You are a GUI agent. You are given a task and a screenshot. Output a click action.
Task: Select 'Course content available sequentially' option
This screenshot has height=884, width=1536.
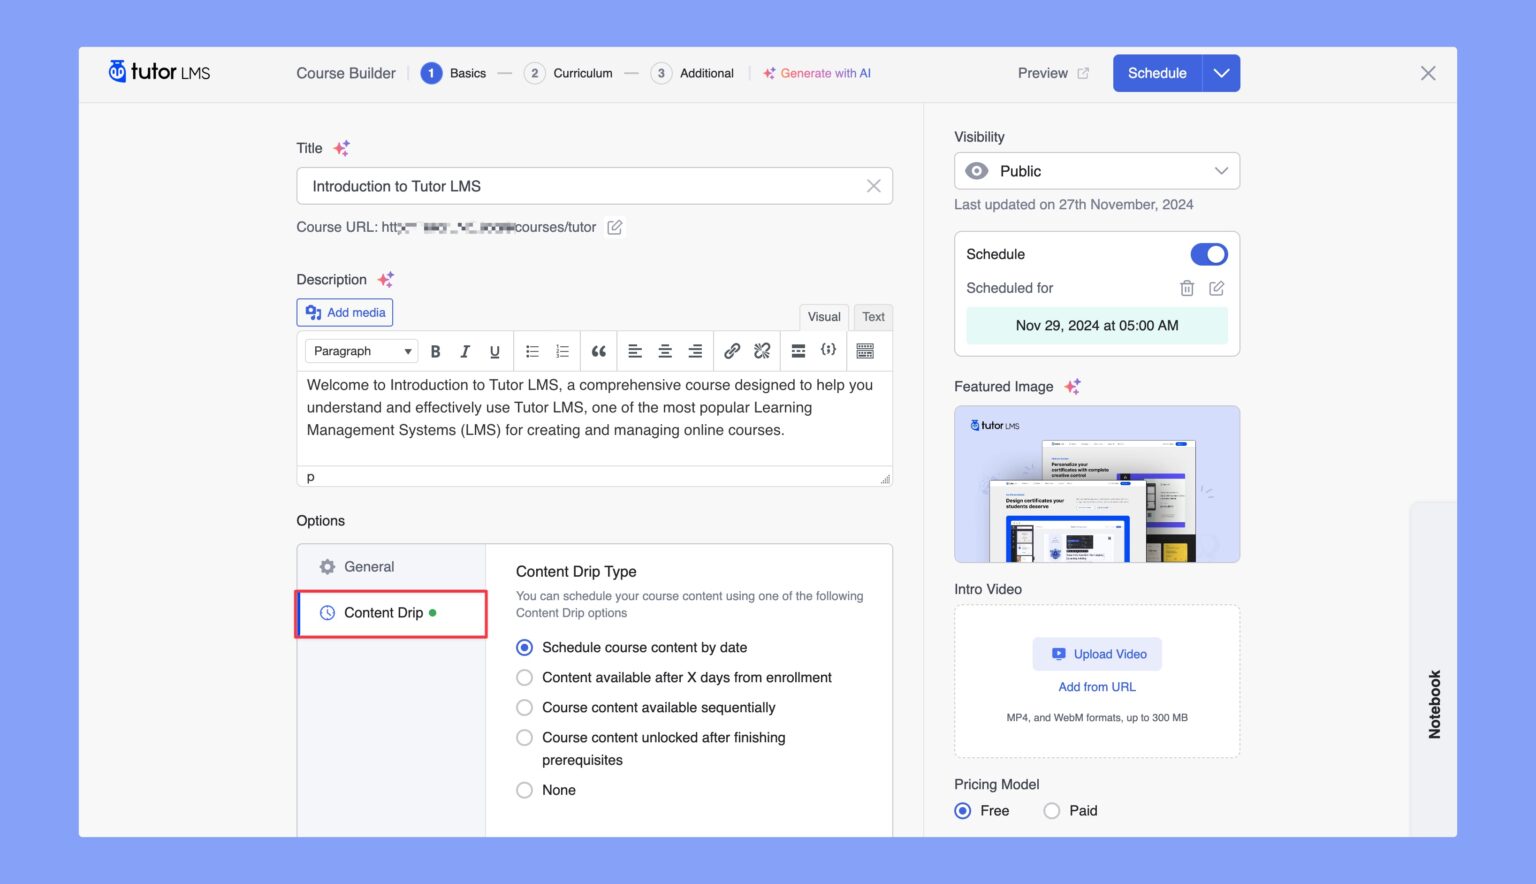click(524, 707)
